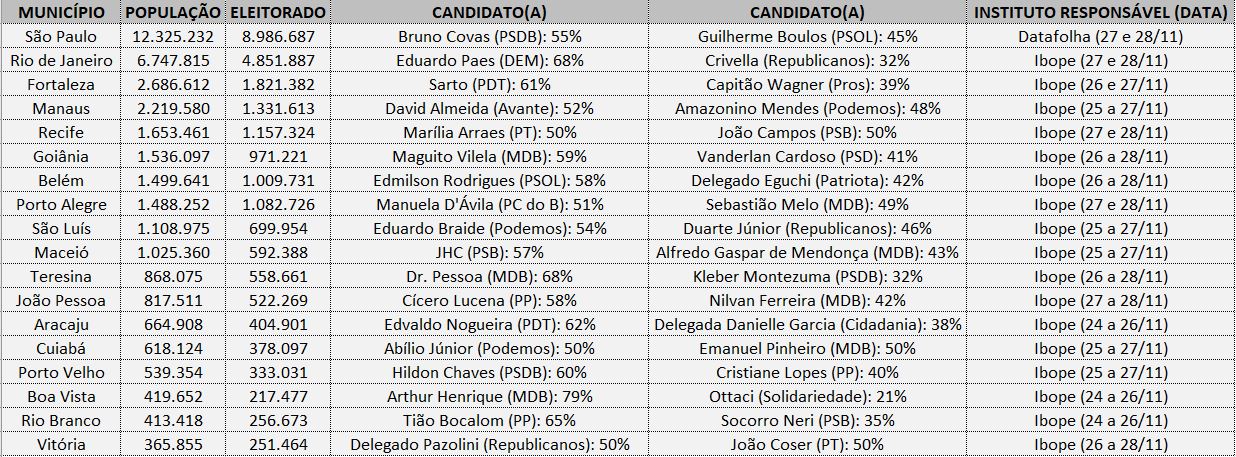Viewport: 1236px width, 457px height.
Task: Select the Bruno Covas (PSDB) 55% cell
Action: pyautogui.click(x=489, y=36)
